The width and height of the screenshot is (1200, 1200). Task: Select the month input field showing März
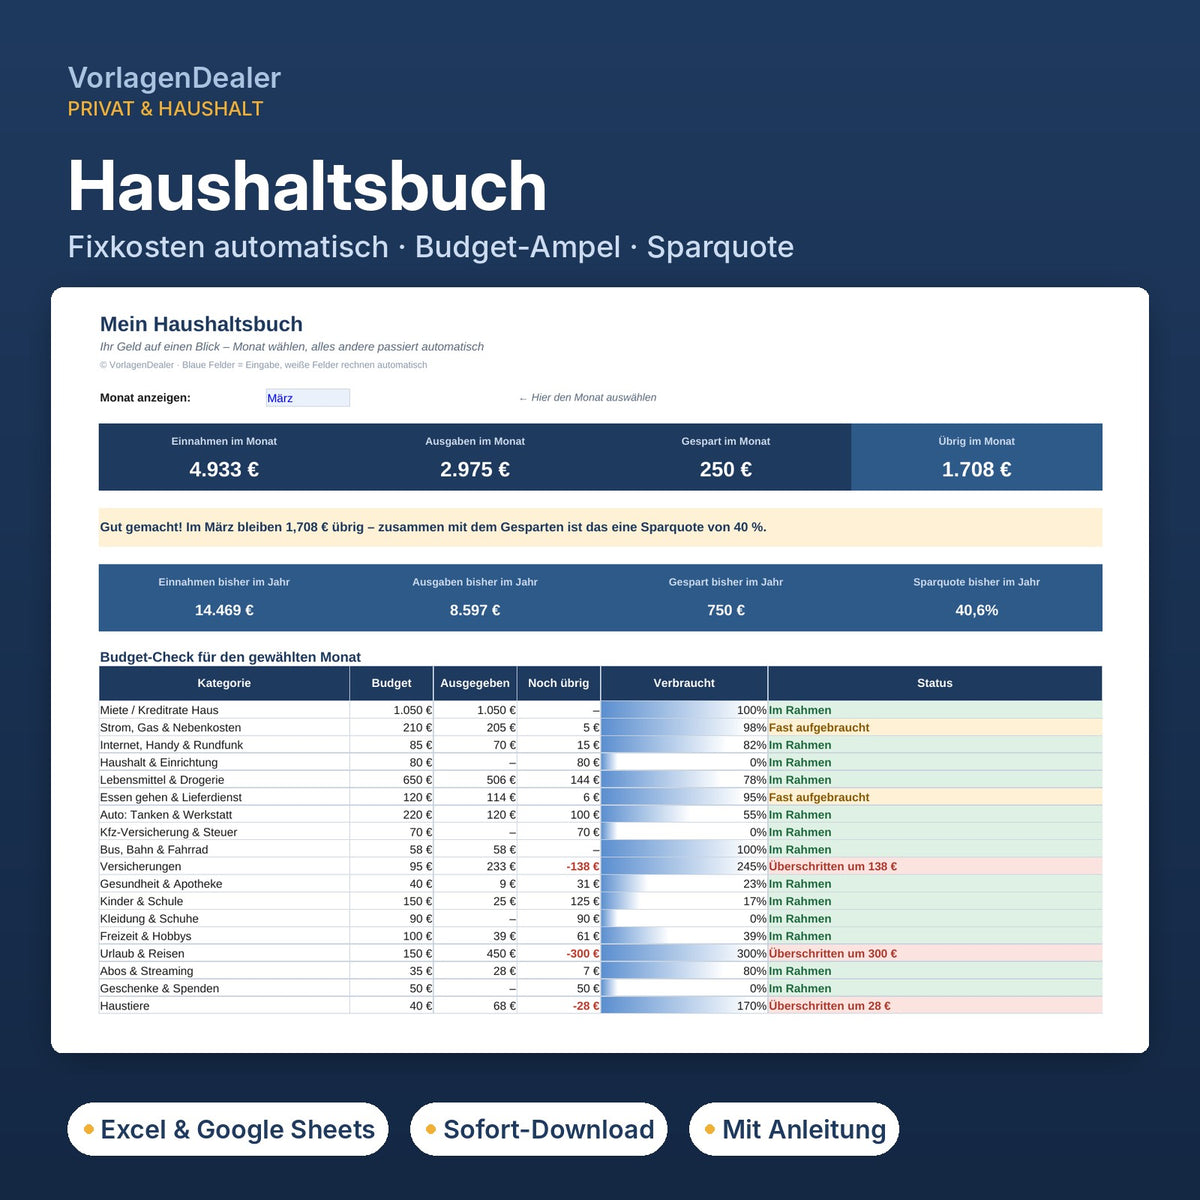[x=308, y=398]
